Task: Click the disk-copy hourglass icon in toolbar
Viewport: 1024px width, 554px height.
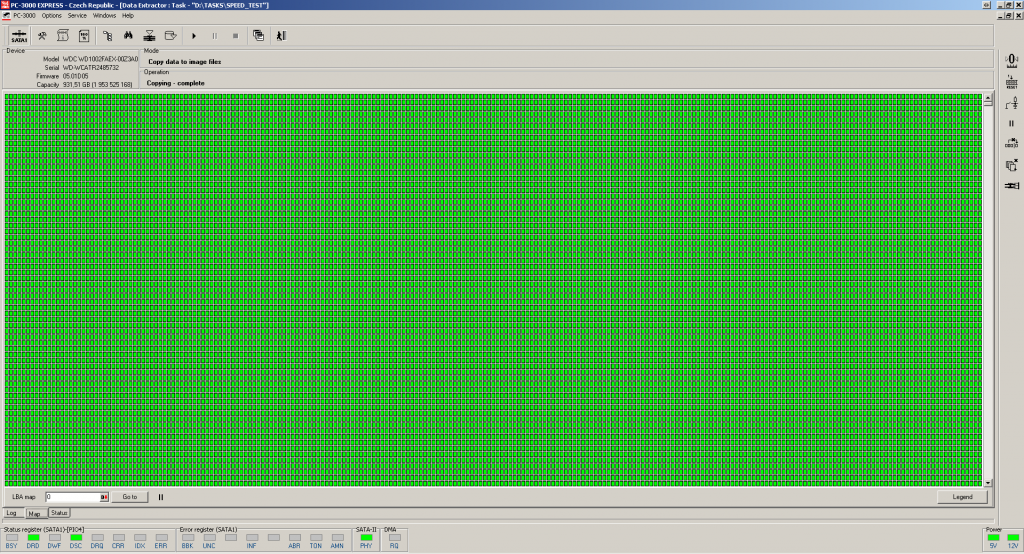Action: click(150, 36)
